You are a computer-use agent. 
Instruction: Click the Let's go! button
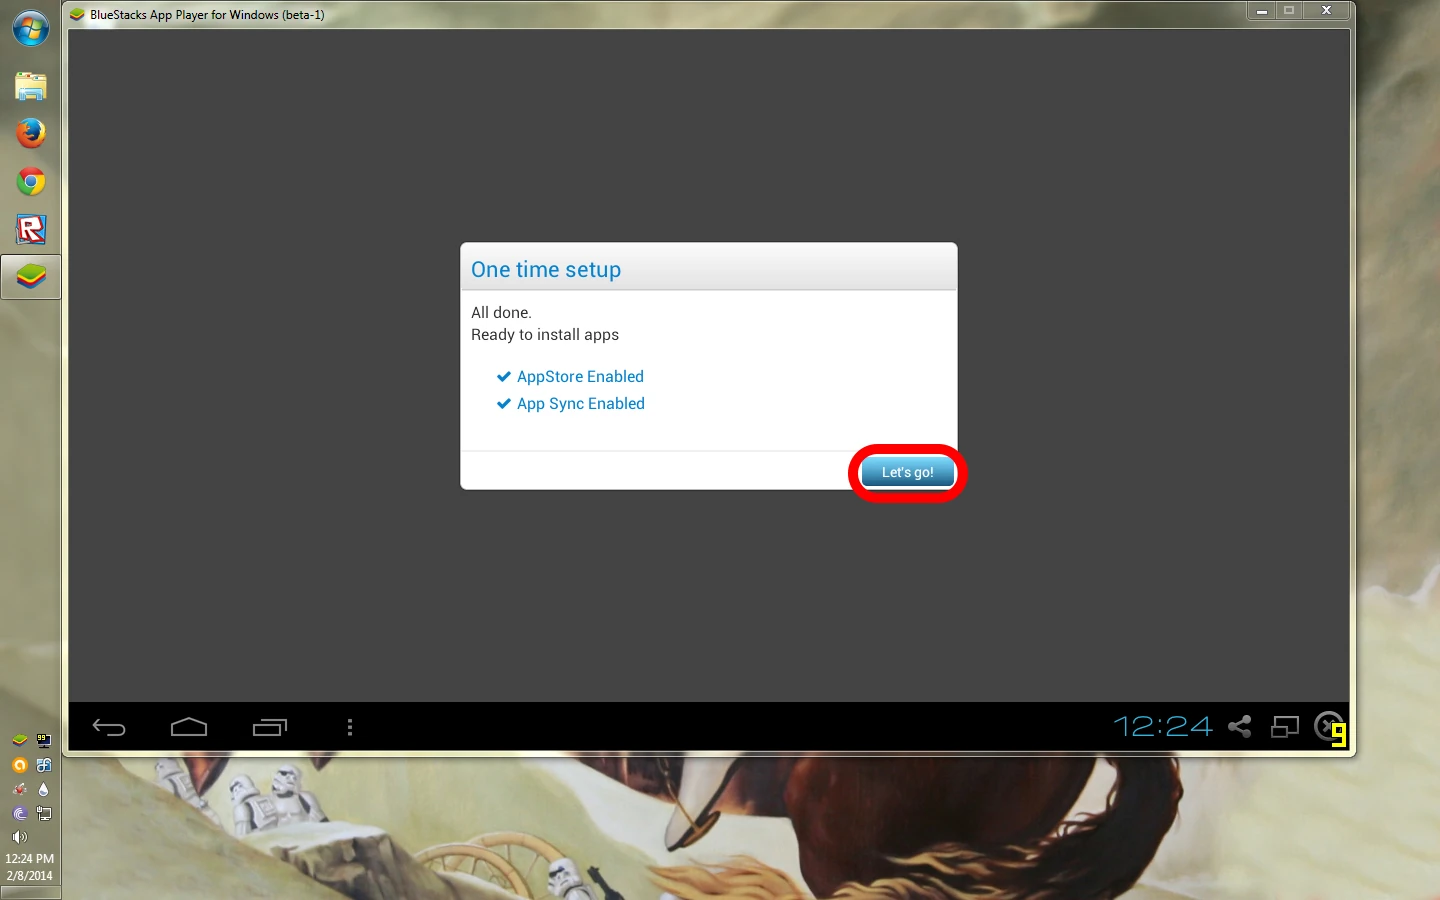point(908,472)
